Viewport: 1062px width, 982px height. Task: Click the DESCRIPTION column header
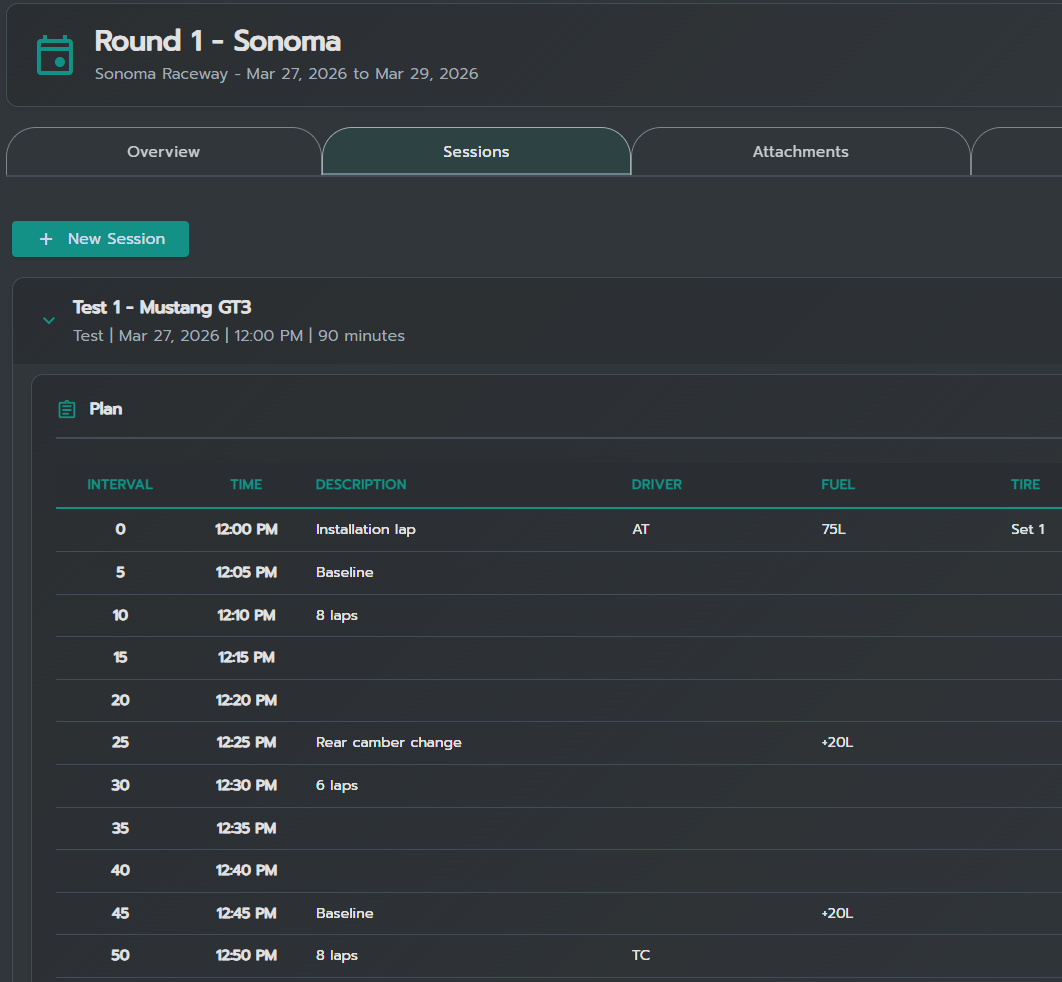pyautogui.click(x=361, y=484)
